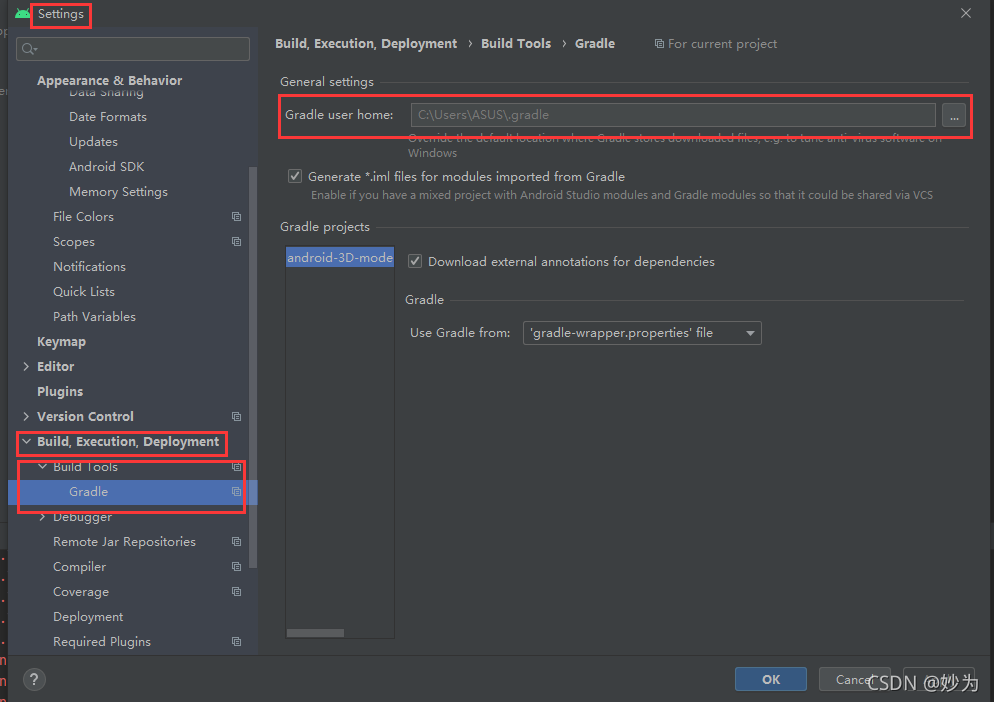Open Coverage settings
The image size is (994, 702).
(x=81, y=592)
